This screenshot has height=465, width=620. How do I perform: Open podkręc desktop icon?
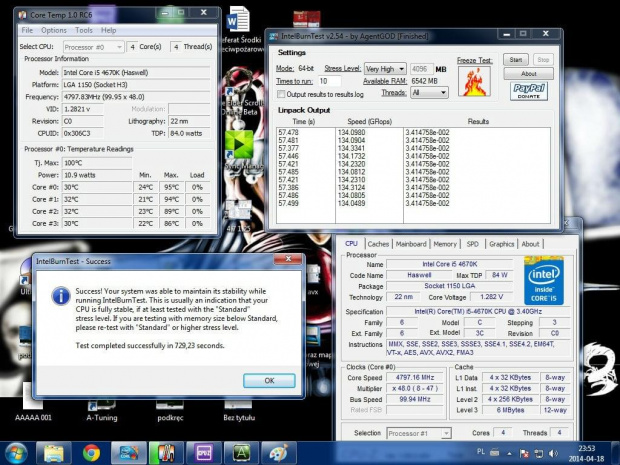click(x=170, y=410)
